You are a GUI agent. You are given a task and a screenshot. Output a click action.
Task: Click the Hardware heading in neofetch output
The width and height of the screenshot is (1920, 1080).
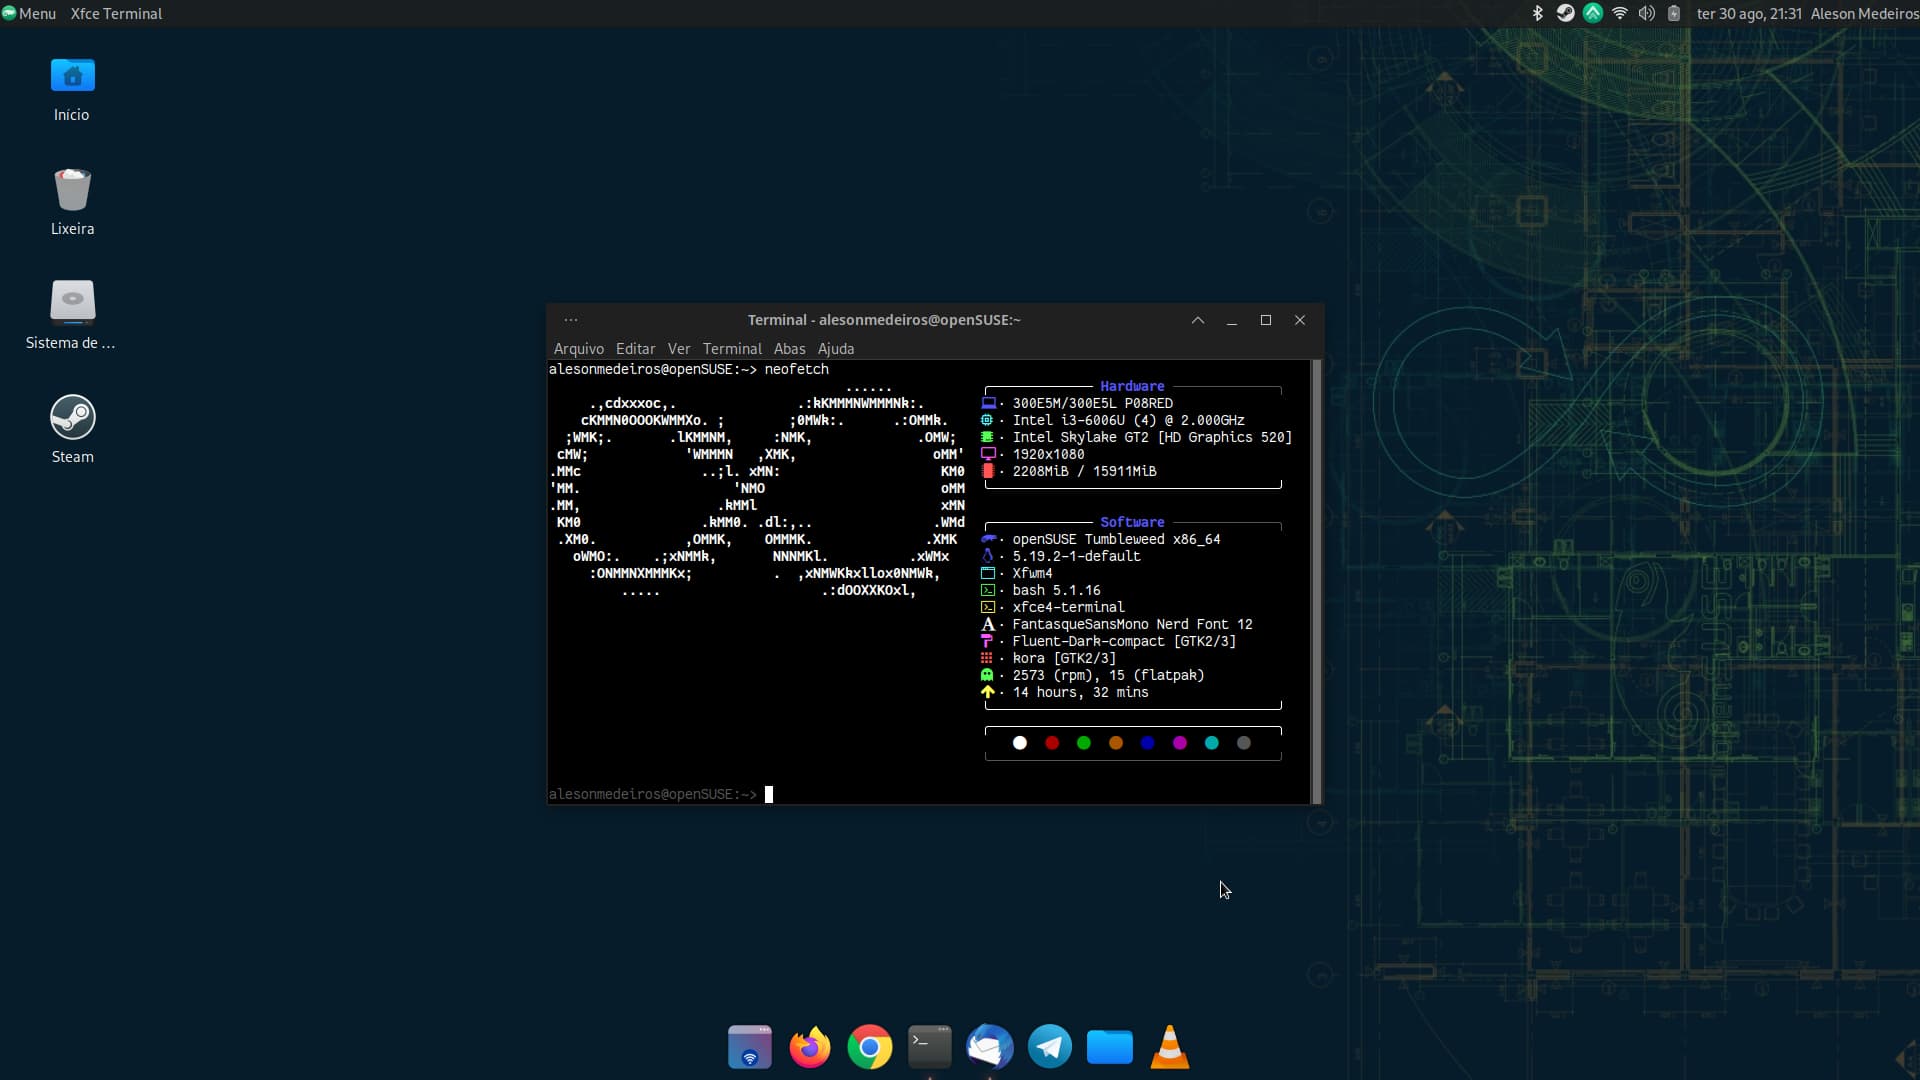pyautogui.click(x=1132, y=386)
